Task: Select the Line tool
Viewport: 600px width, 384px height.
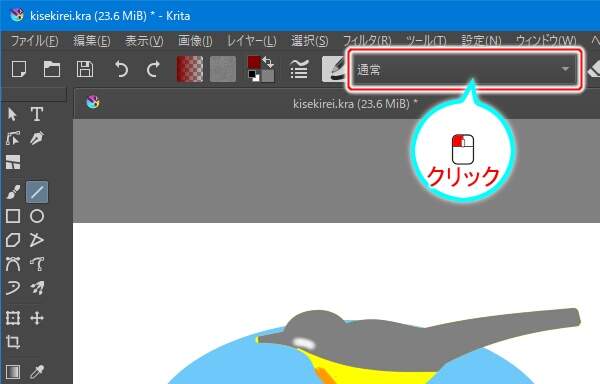Action: pos(37,192)
